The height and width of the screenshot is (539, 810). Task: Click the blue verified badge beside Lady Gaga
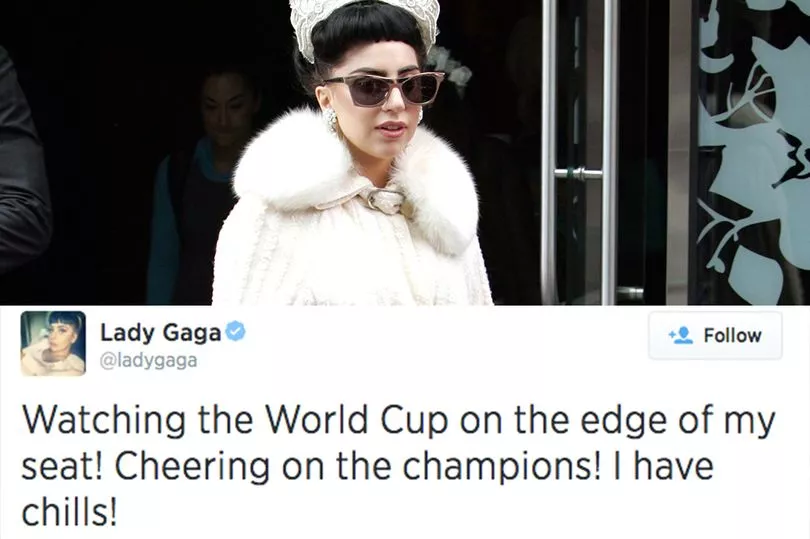point(236,332)
